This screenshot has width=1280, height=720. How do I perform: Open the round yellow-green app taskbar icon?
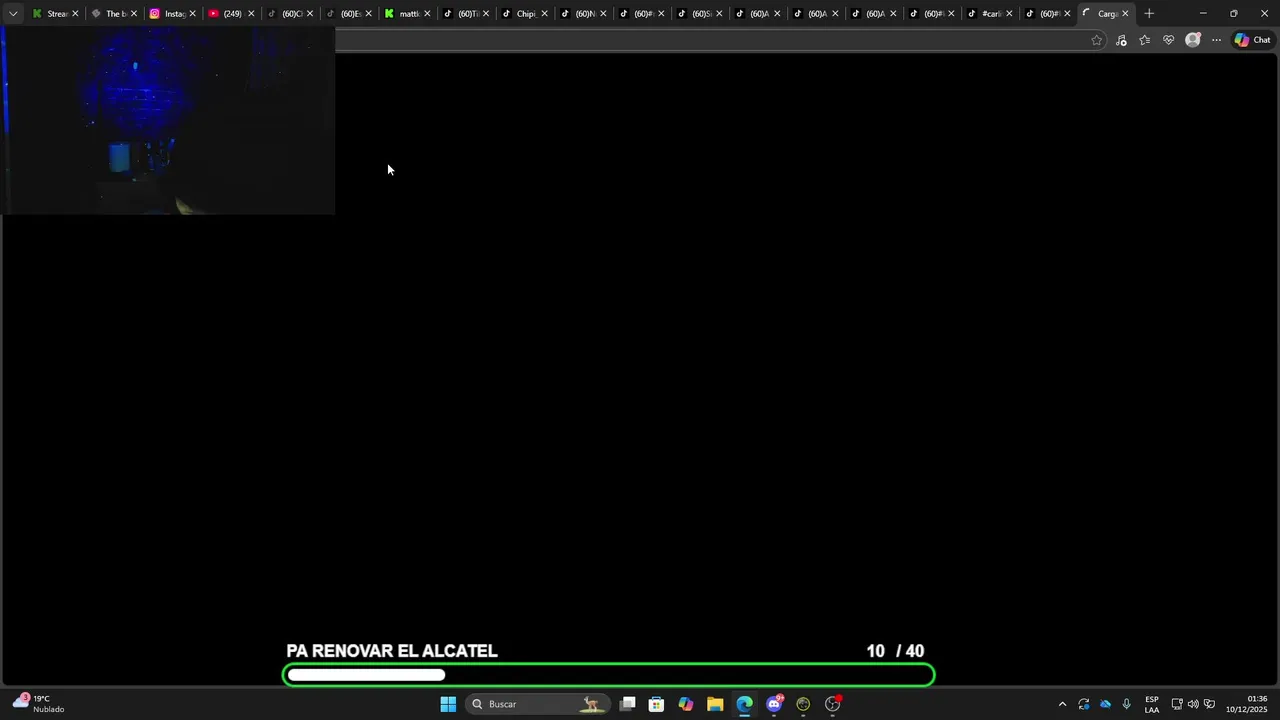[803, 704]
